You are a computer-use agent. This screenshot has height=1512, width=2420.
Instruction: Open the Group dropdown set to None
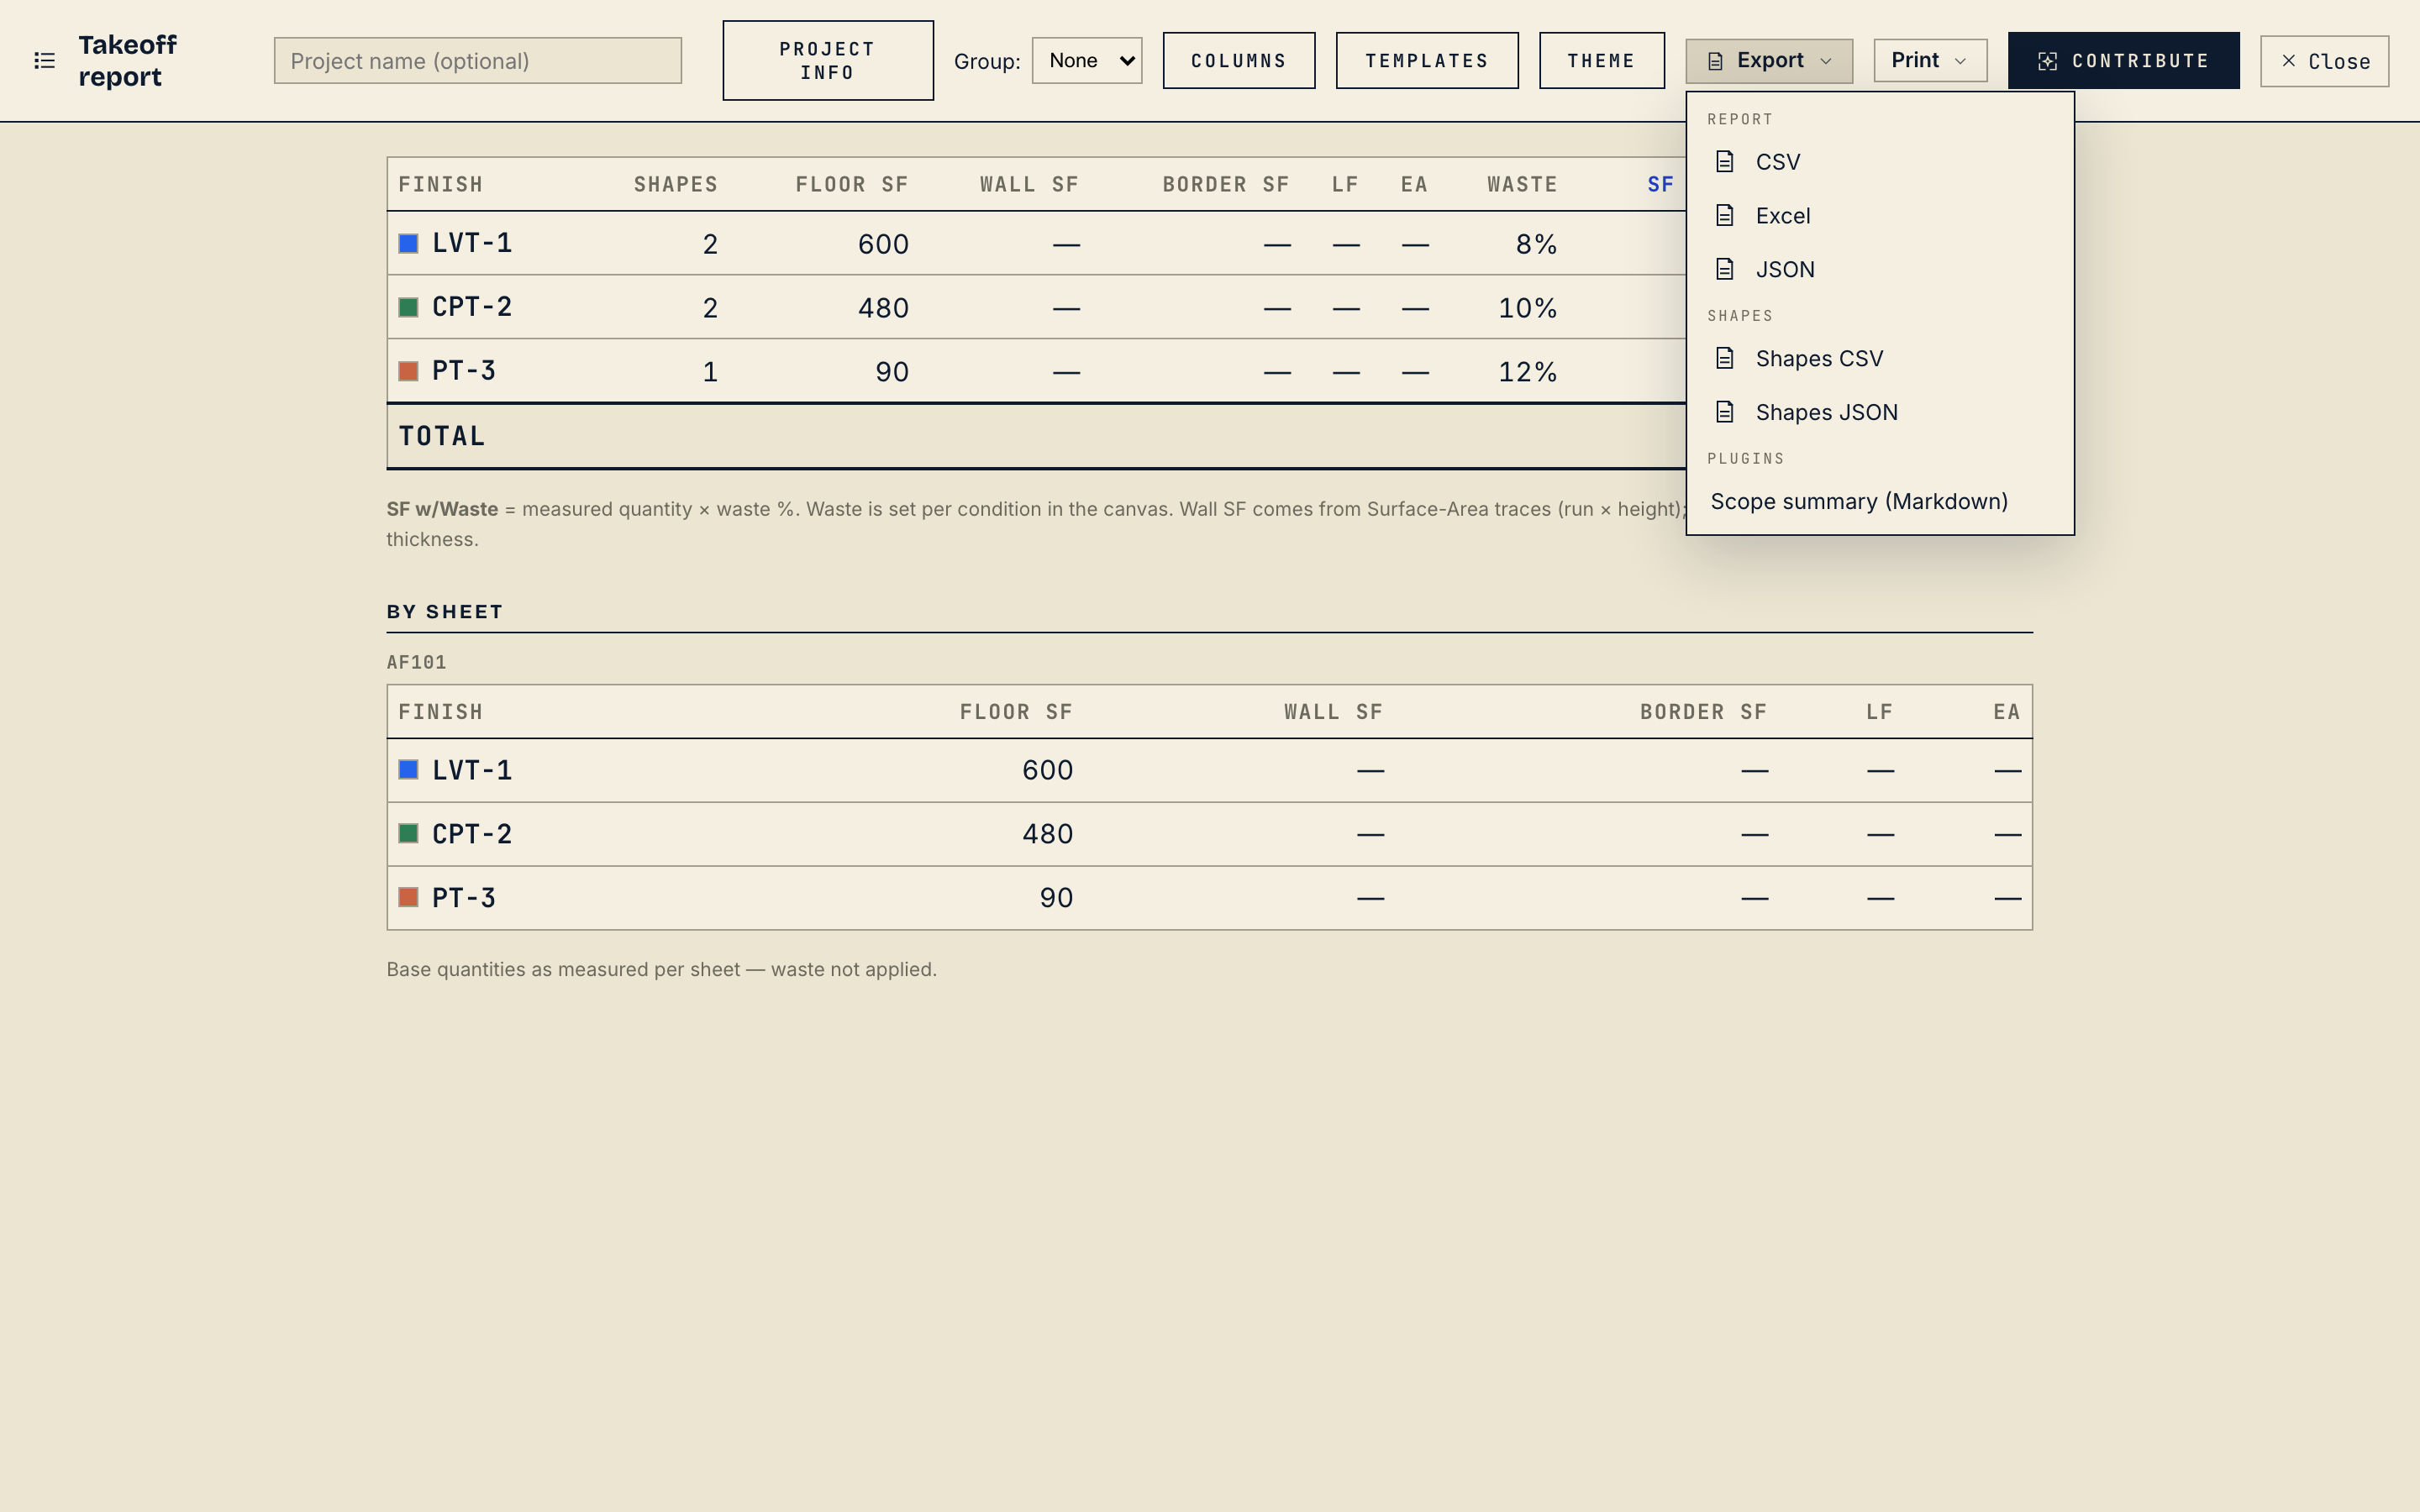click(x=1087, y=61)
